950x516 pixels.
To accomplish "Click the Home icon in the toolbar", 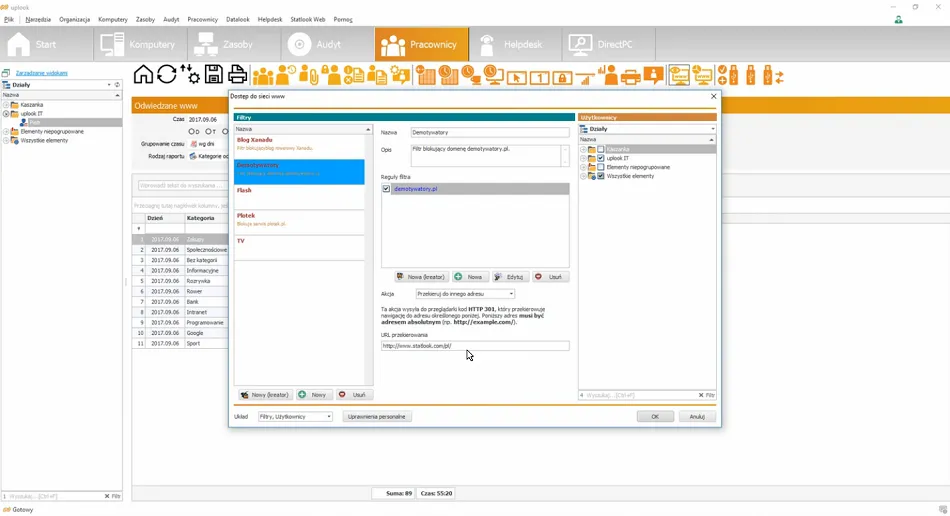I will pos(143,75).
